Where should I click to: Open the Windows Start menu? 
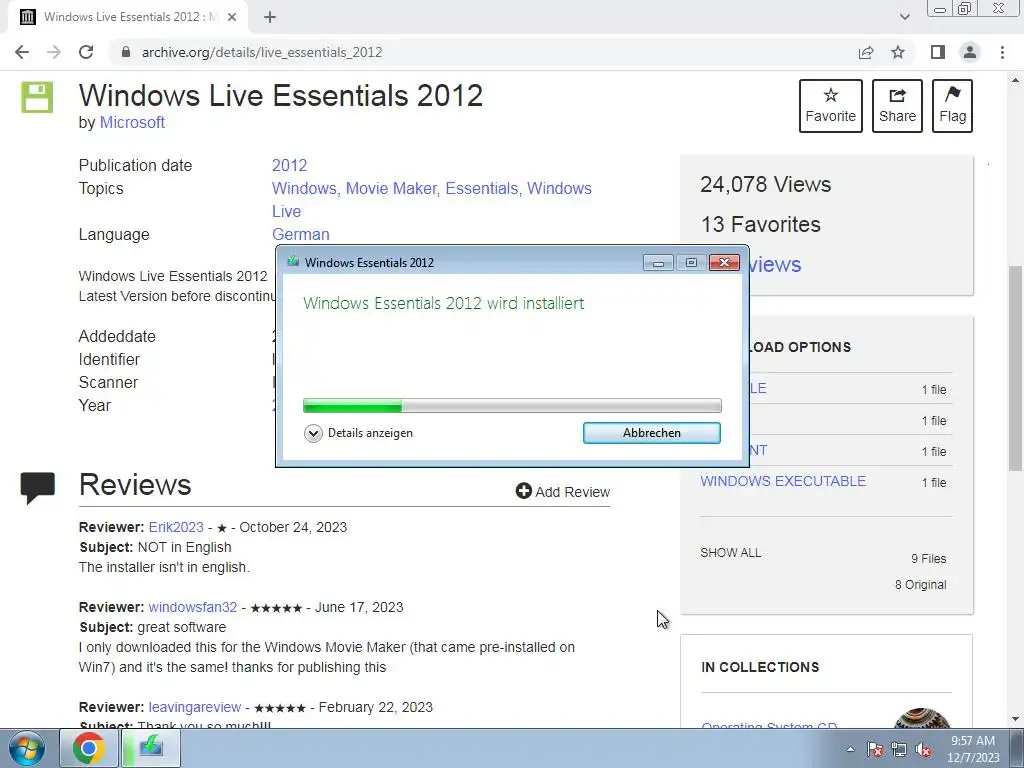[x=27, y=748]
